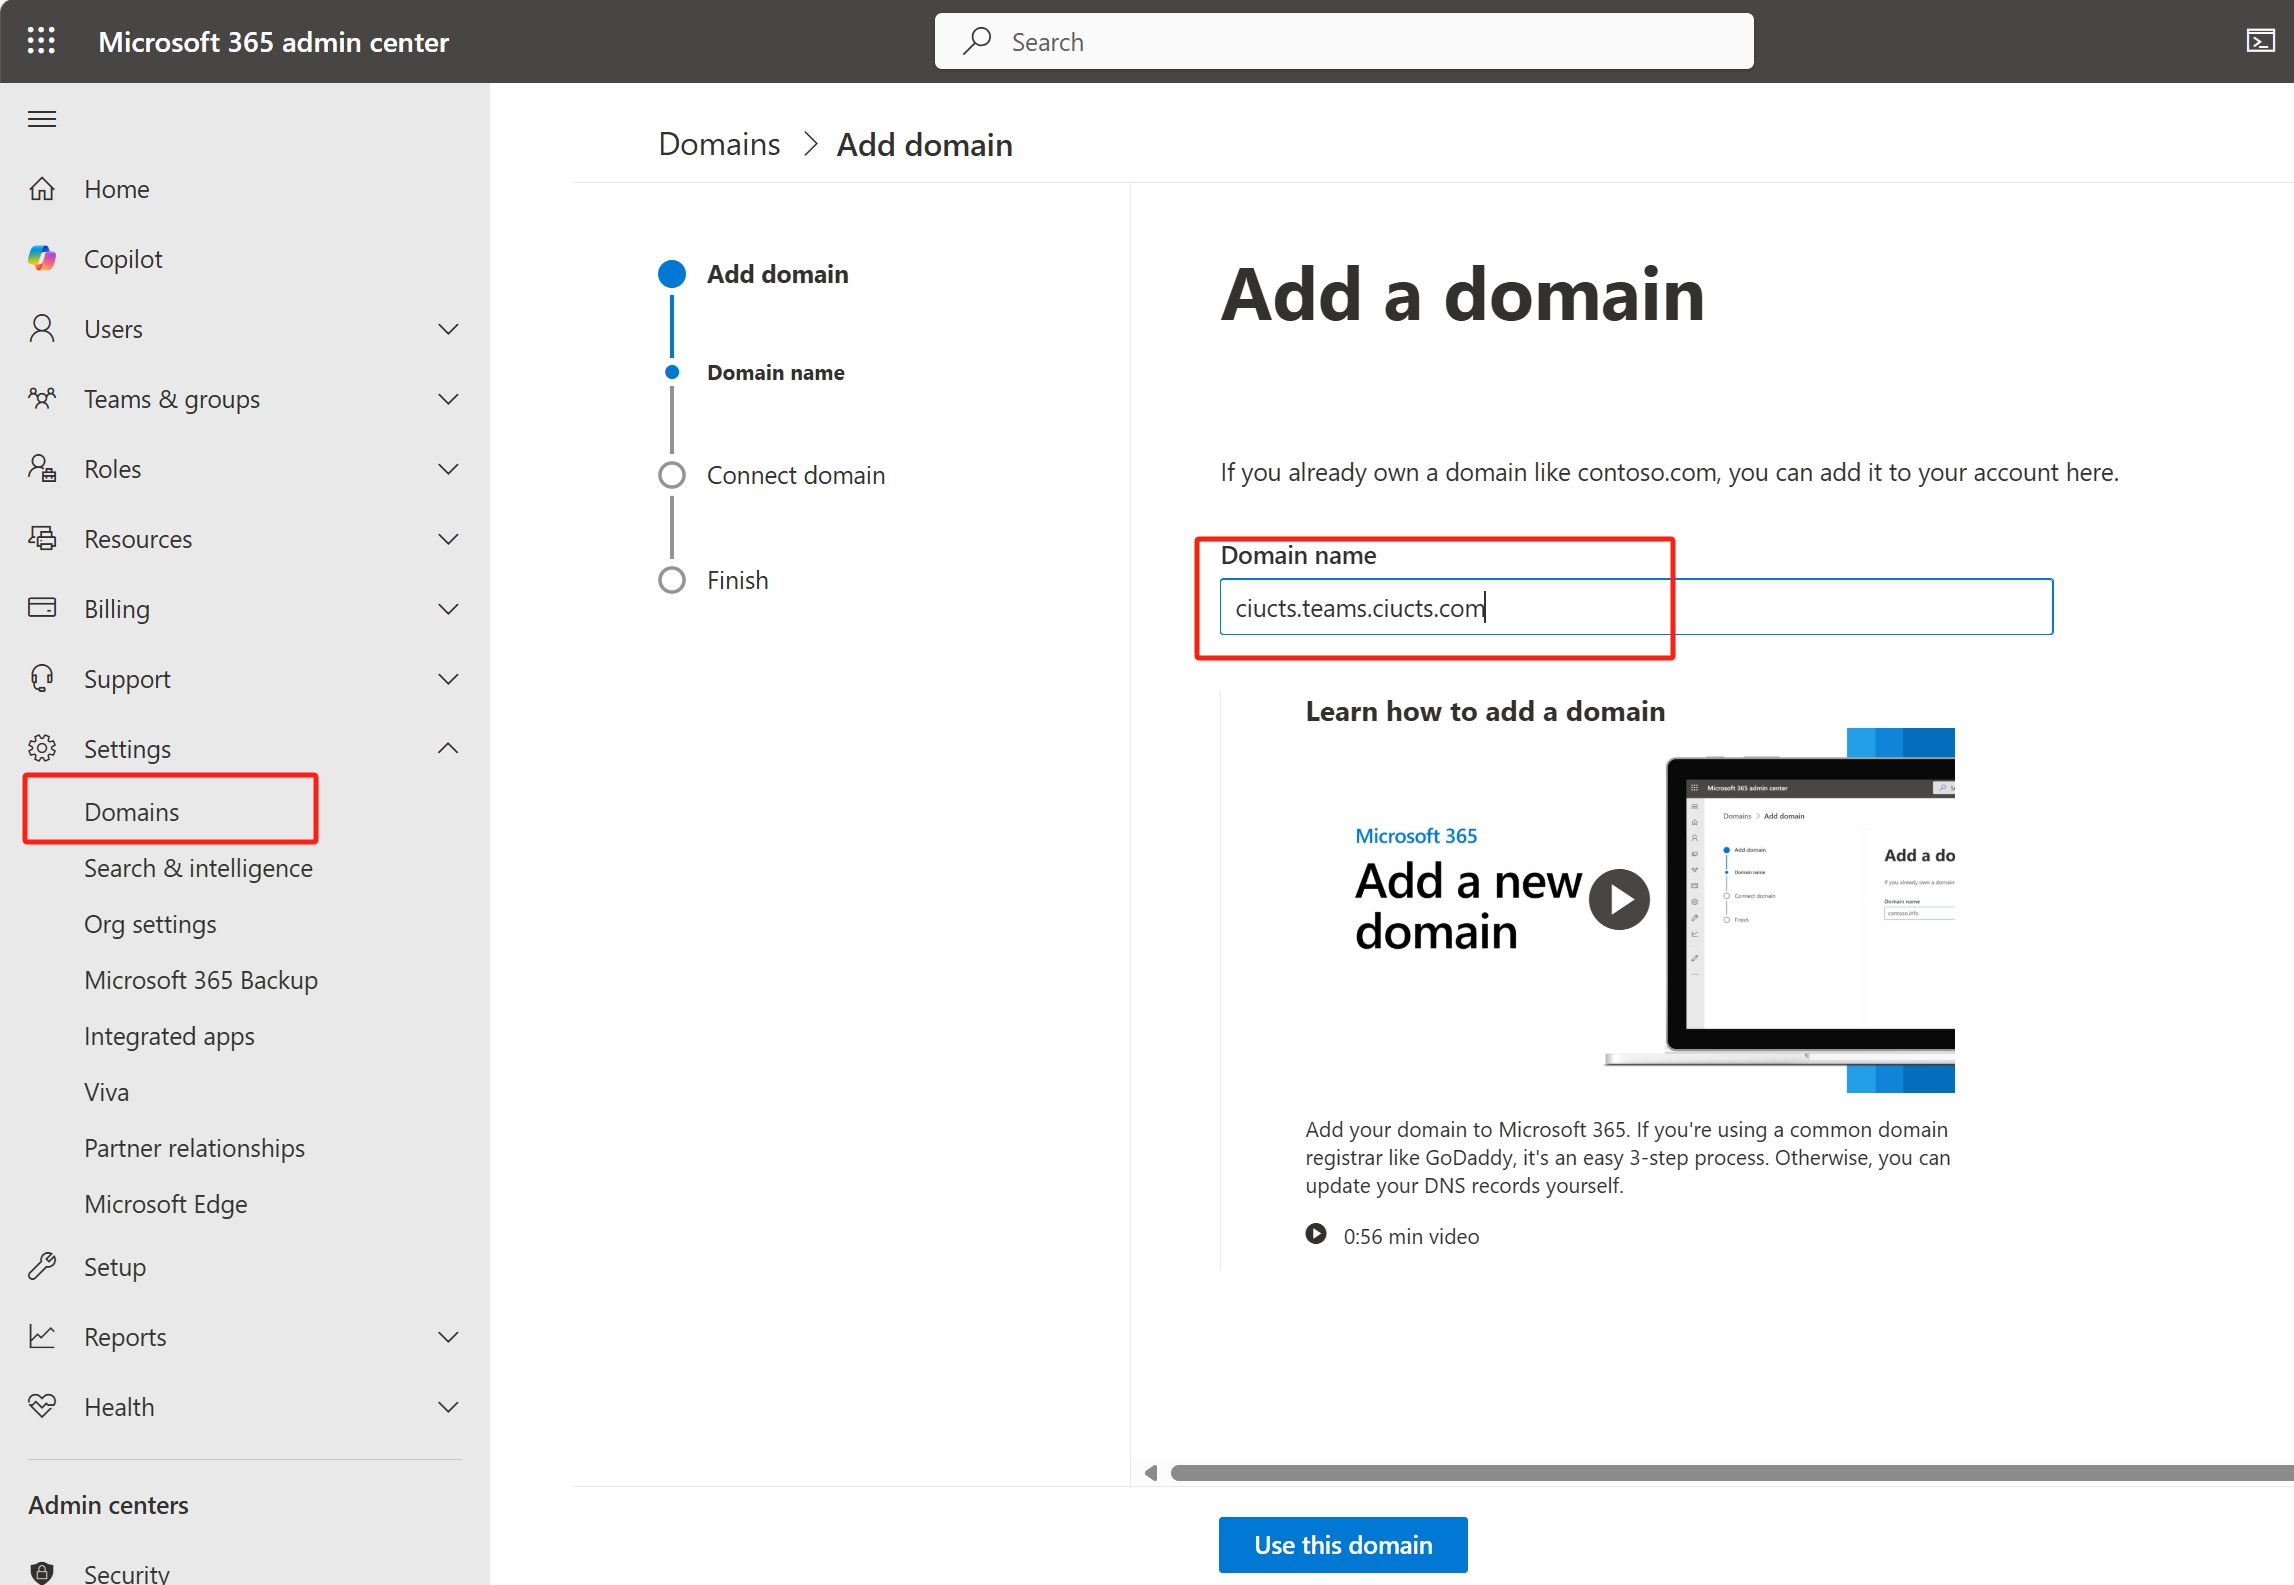The height and width of the screenshot is (1585, 2294).
Task: Open Setup in navigation
Action: [115, 1267]
